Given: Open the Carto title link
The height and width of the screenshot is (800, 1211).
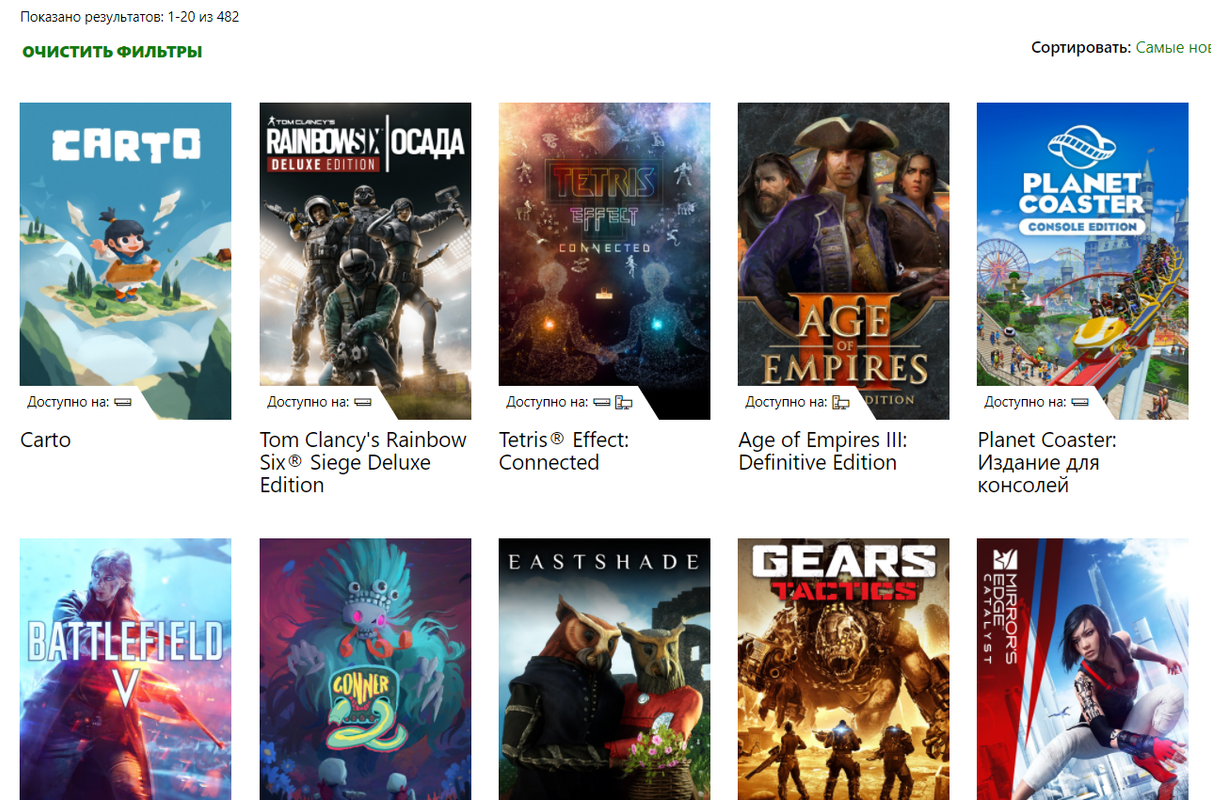Looking at the screenshot, I should 45,440.
